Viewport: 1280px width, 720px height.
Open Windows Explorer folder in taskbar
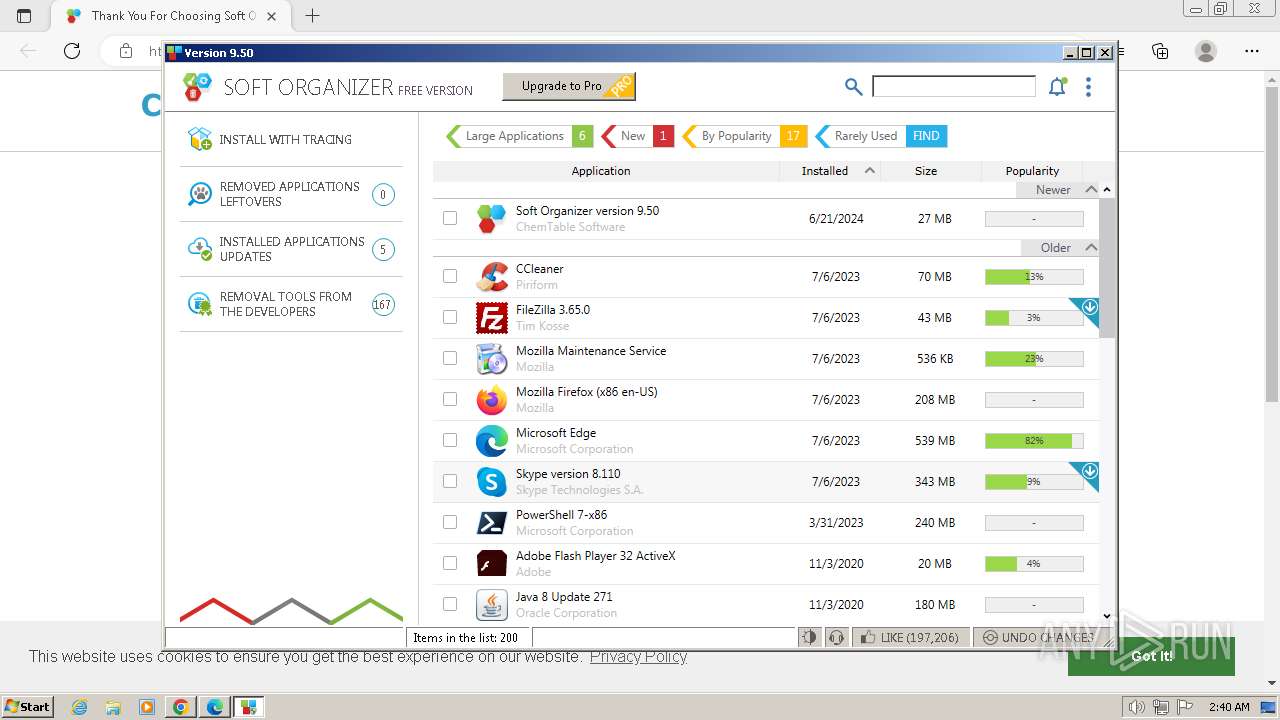[113, 707]
